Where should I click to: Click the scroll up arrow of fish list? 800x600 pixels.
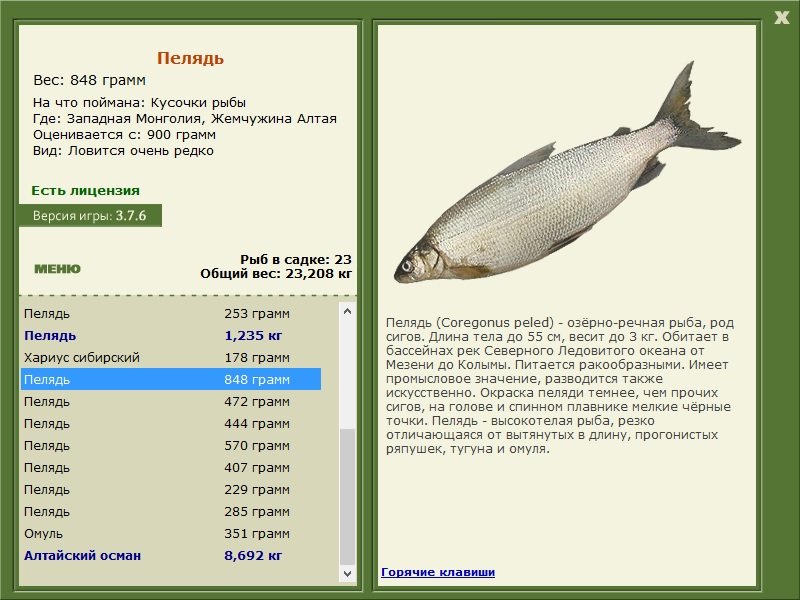(x=347, y=311)
